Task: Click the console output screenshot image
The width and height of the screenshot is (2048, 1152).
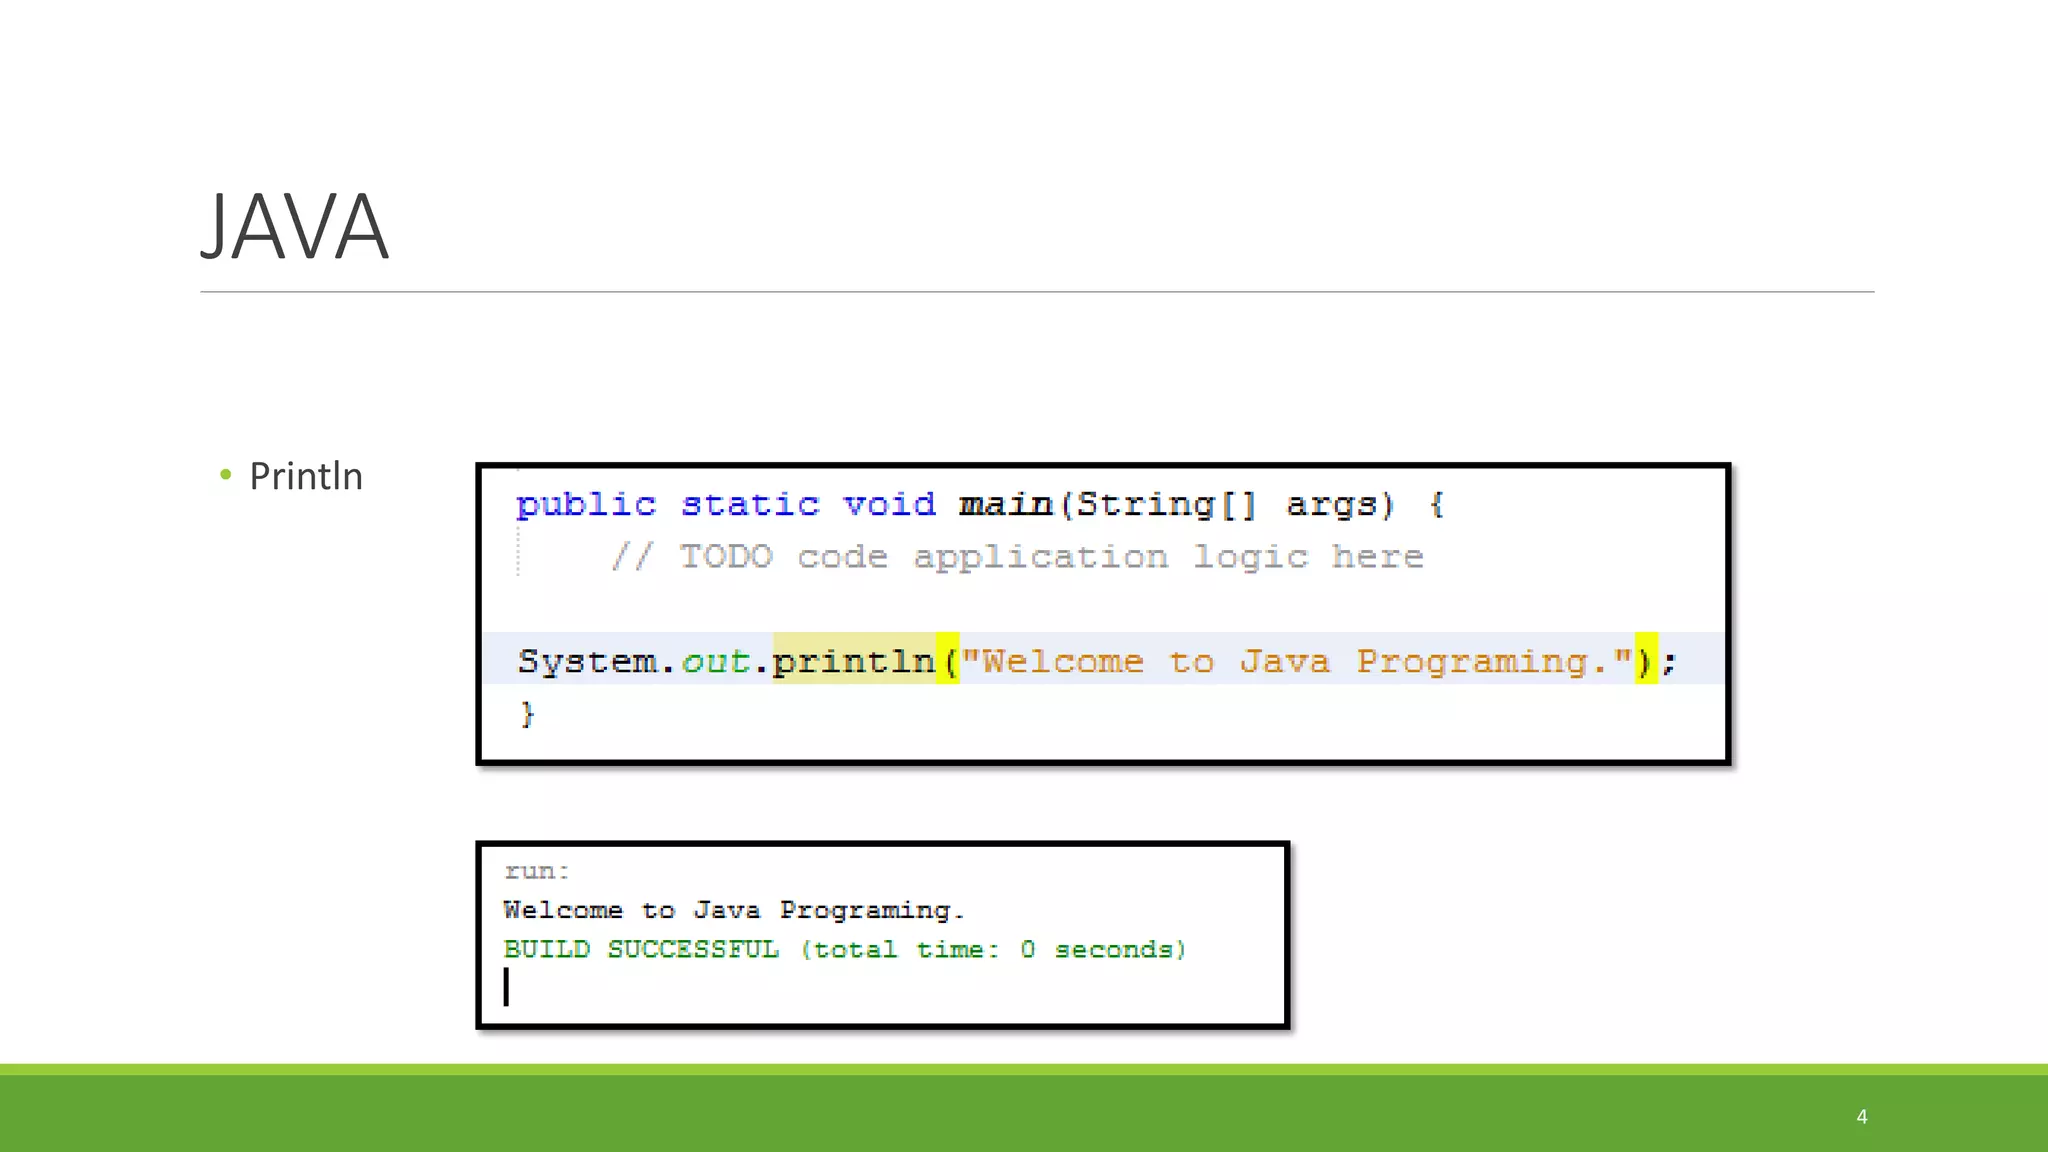Action: tap(883, 935)
